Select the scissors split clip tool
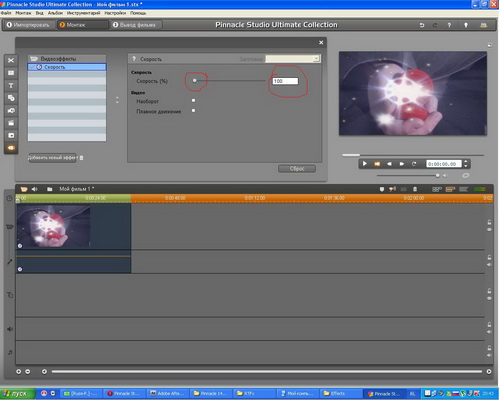The image size is (500, 400). point(11,60)
